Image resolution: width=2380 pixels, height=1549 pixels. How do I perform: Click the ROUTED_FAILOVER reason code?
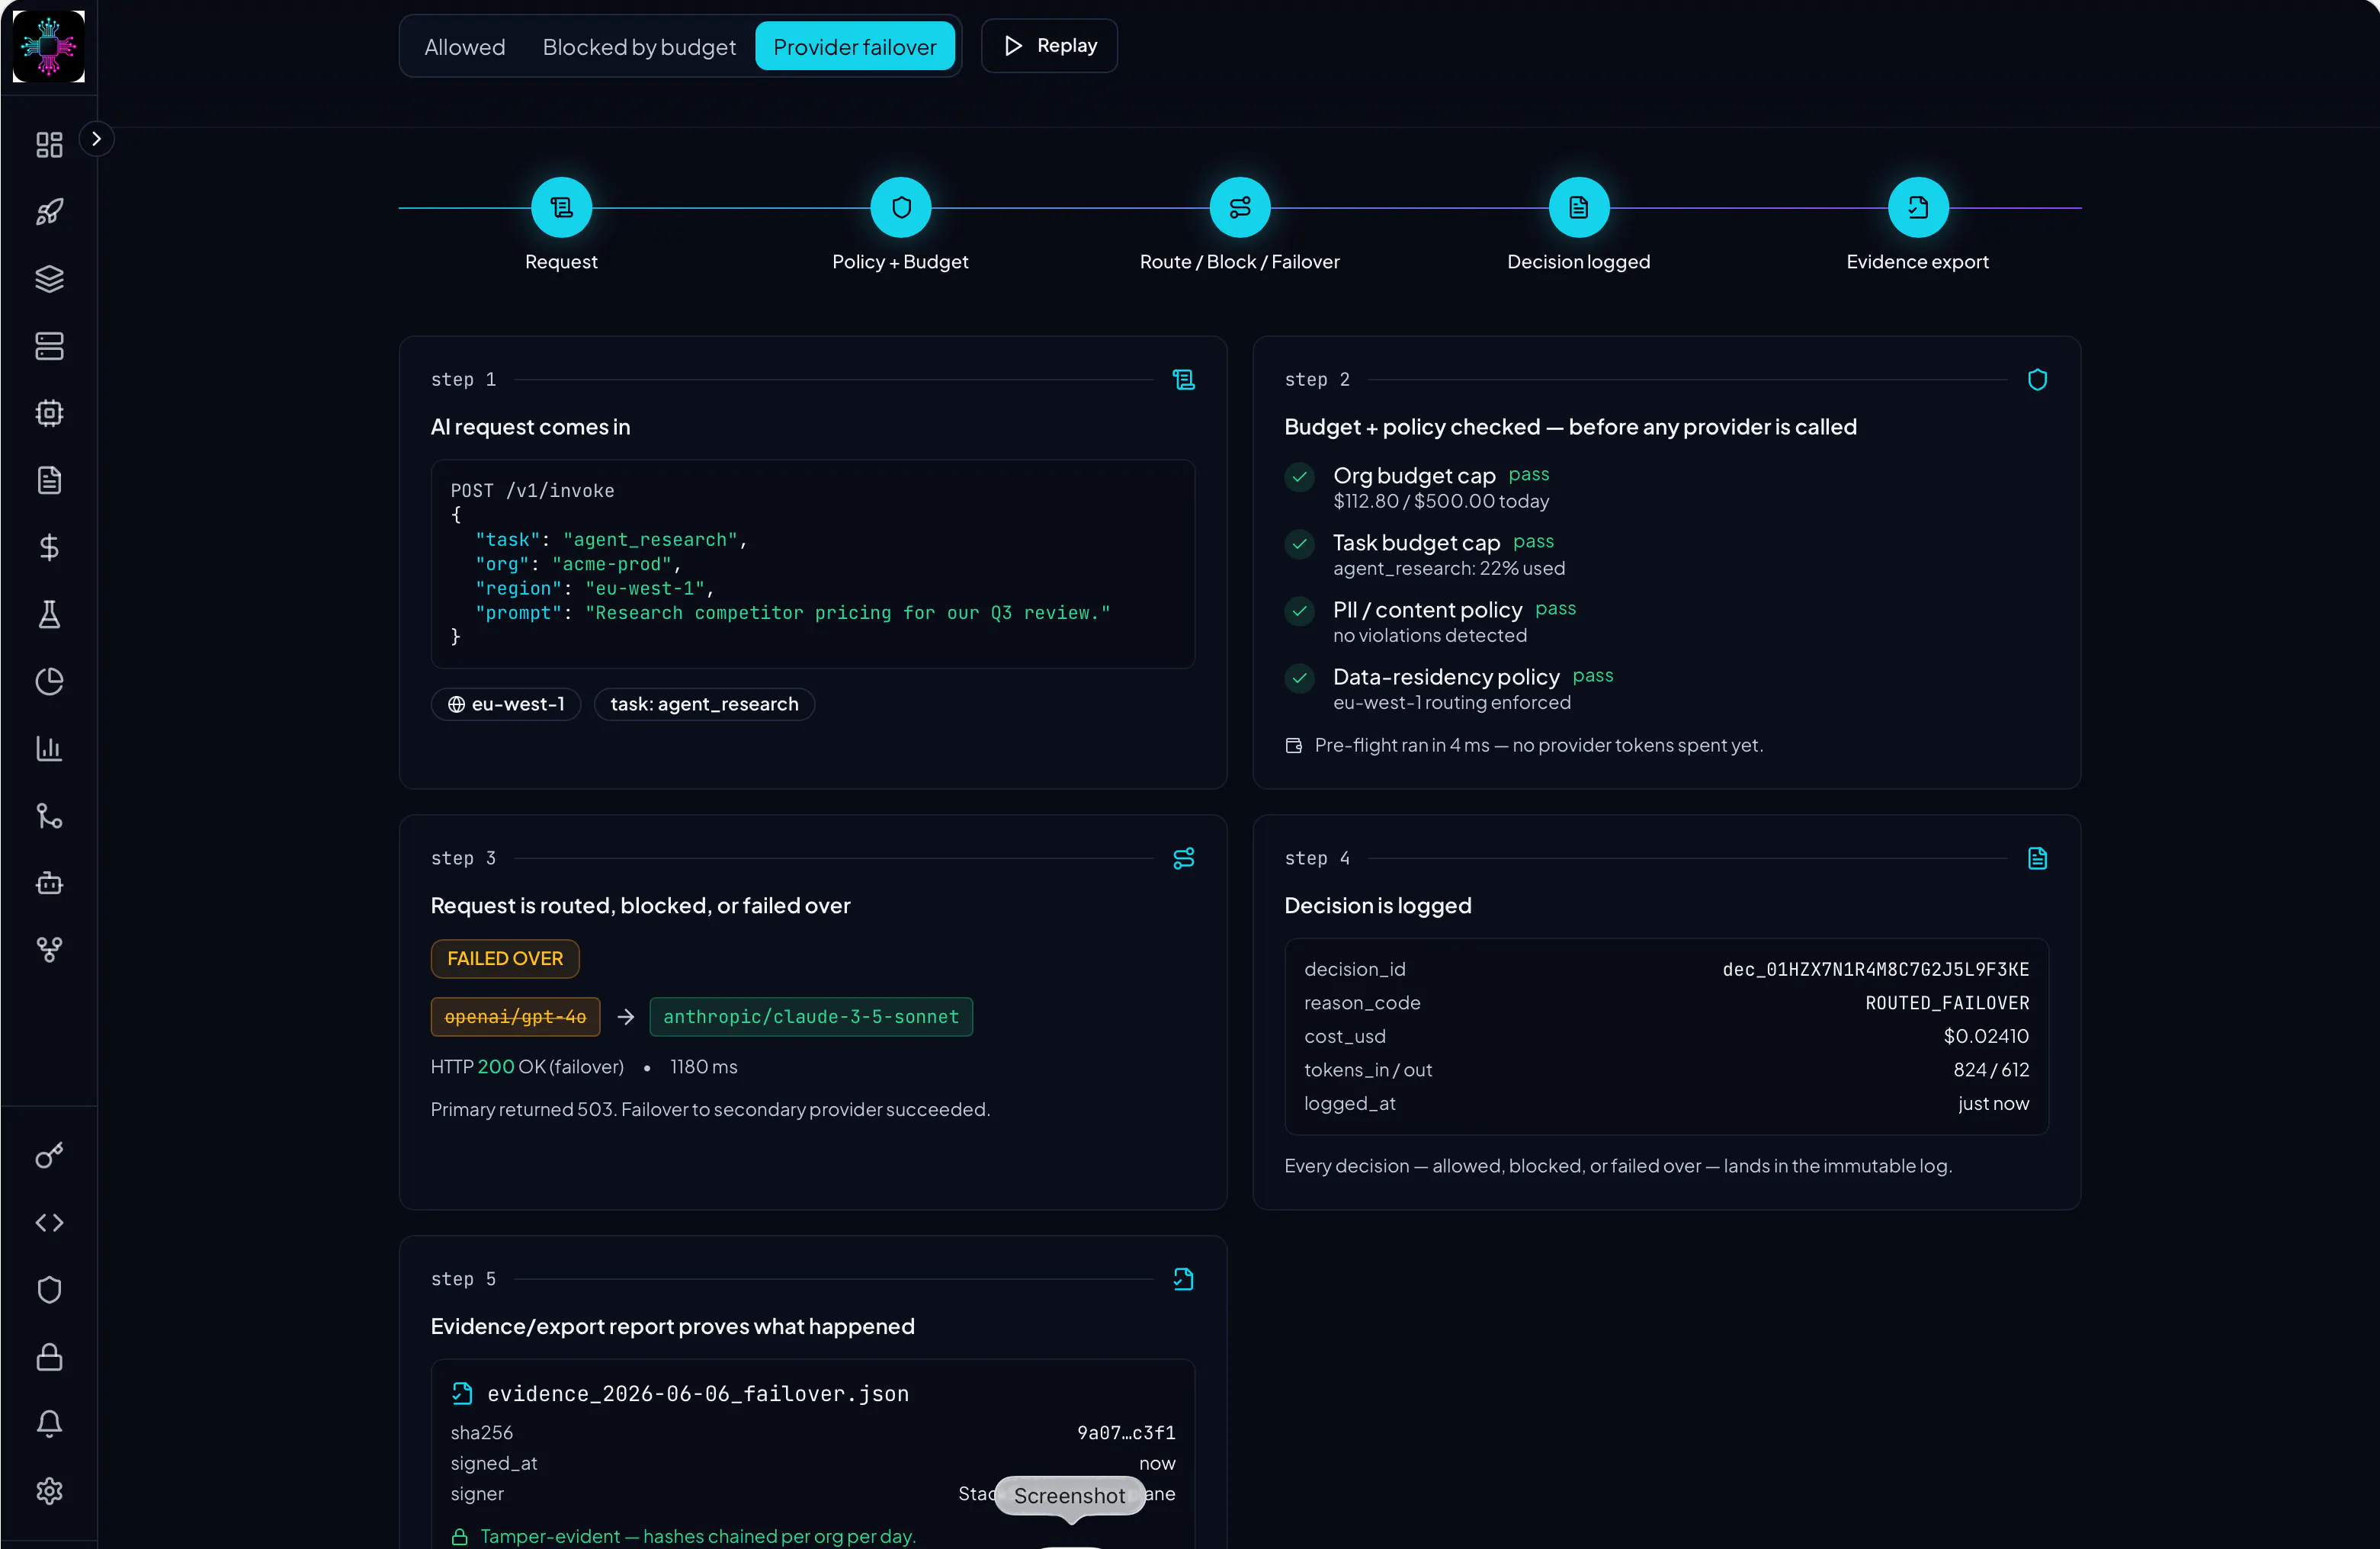(1947, 1003)
